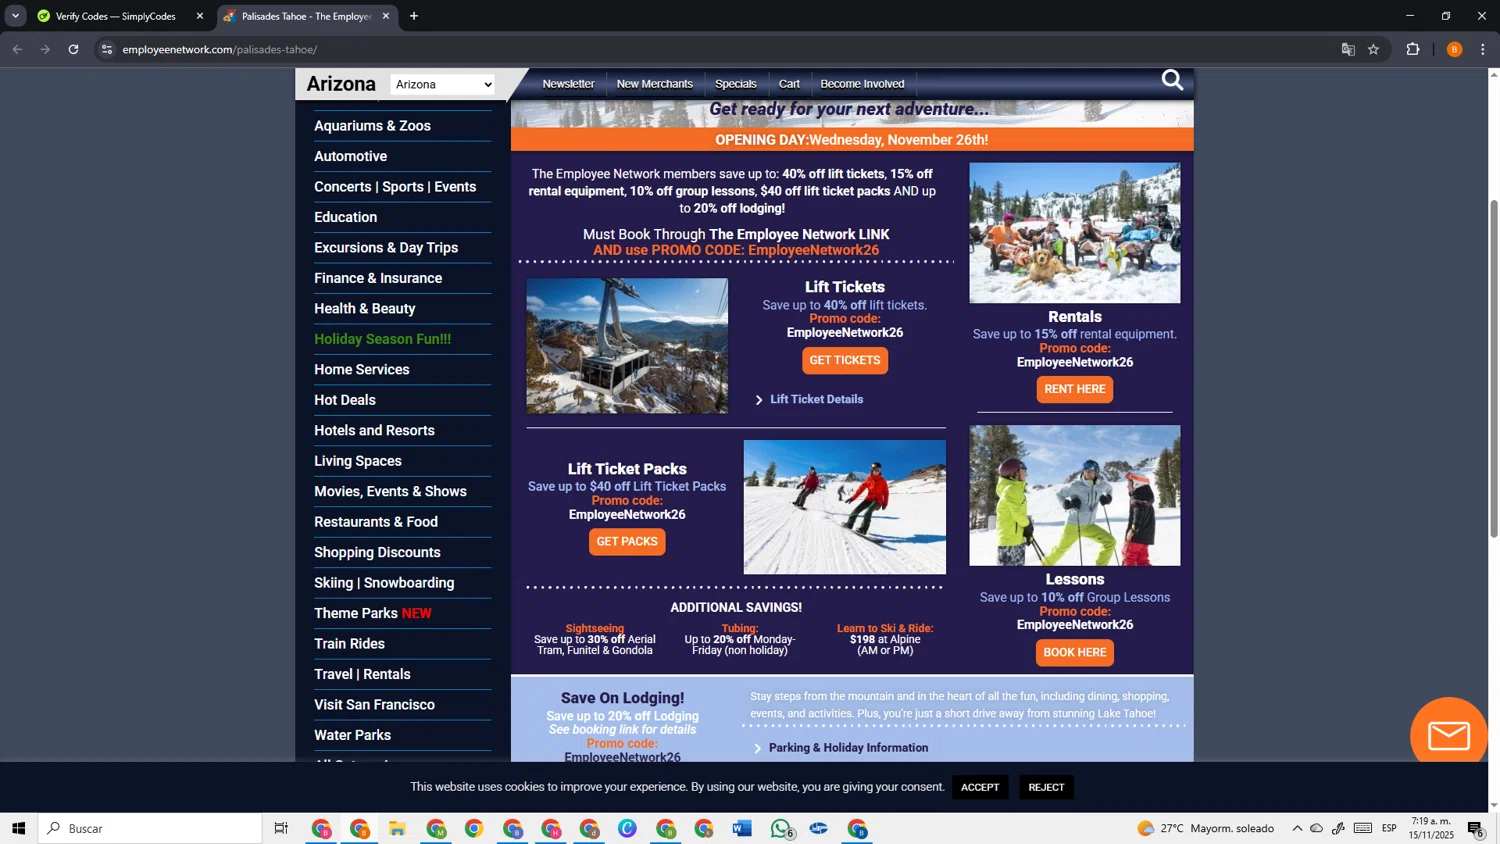Switch to Verify Codes SimplyCodes tab

116,16
